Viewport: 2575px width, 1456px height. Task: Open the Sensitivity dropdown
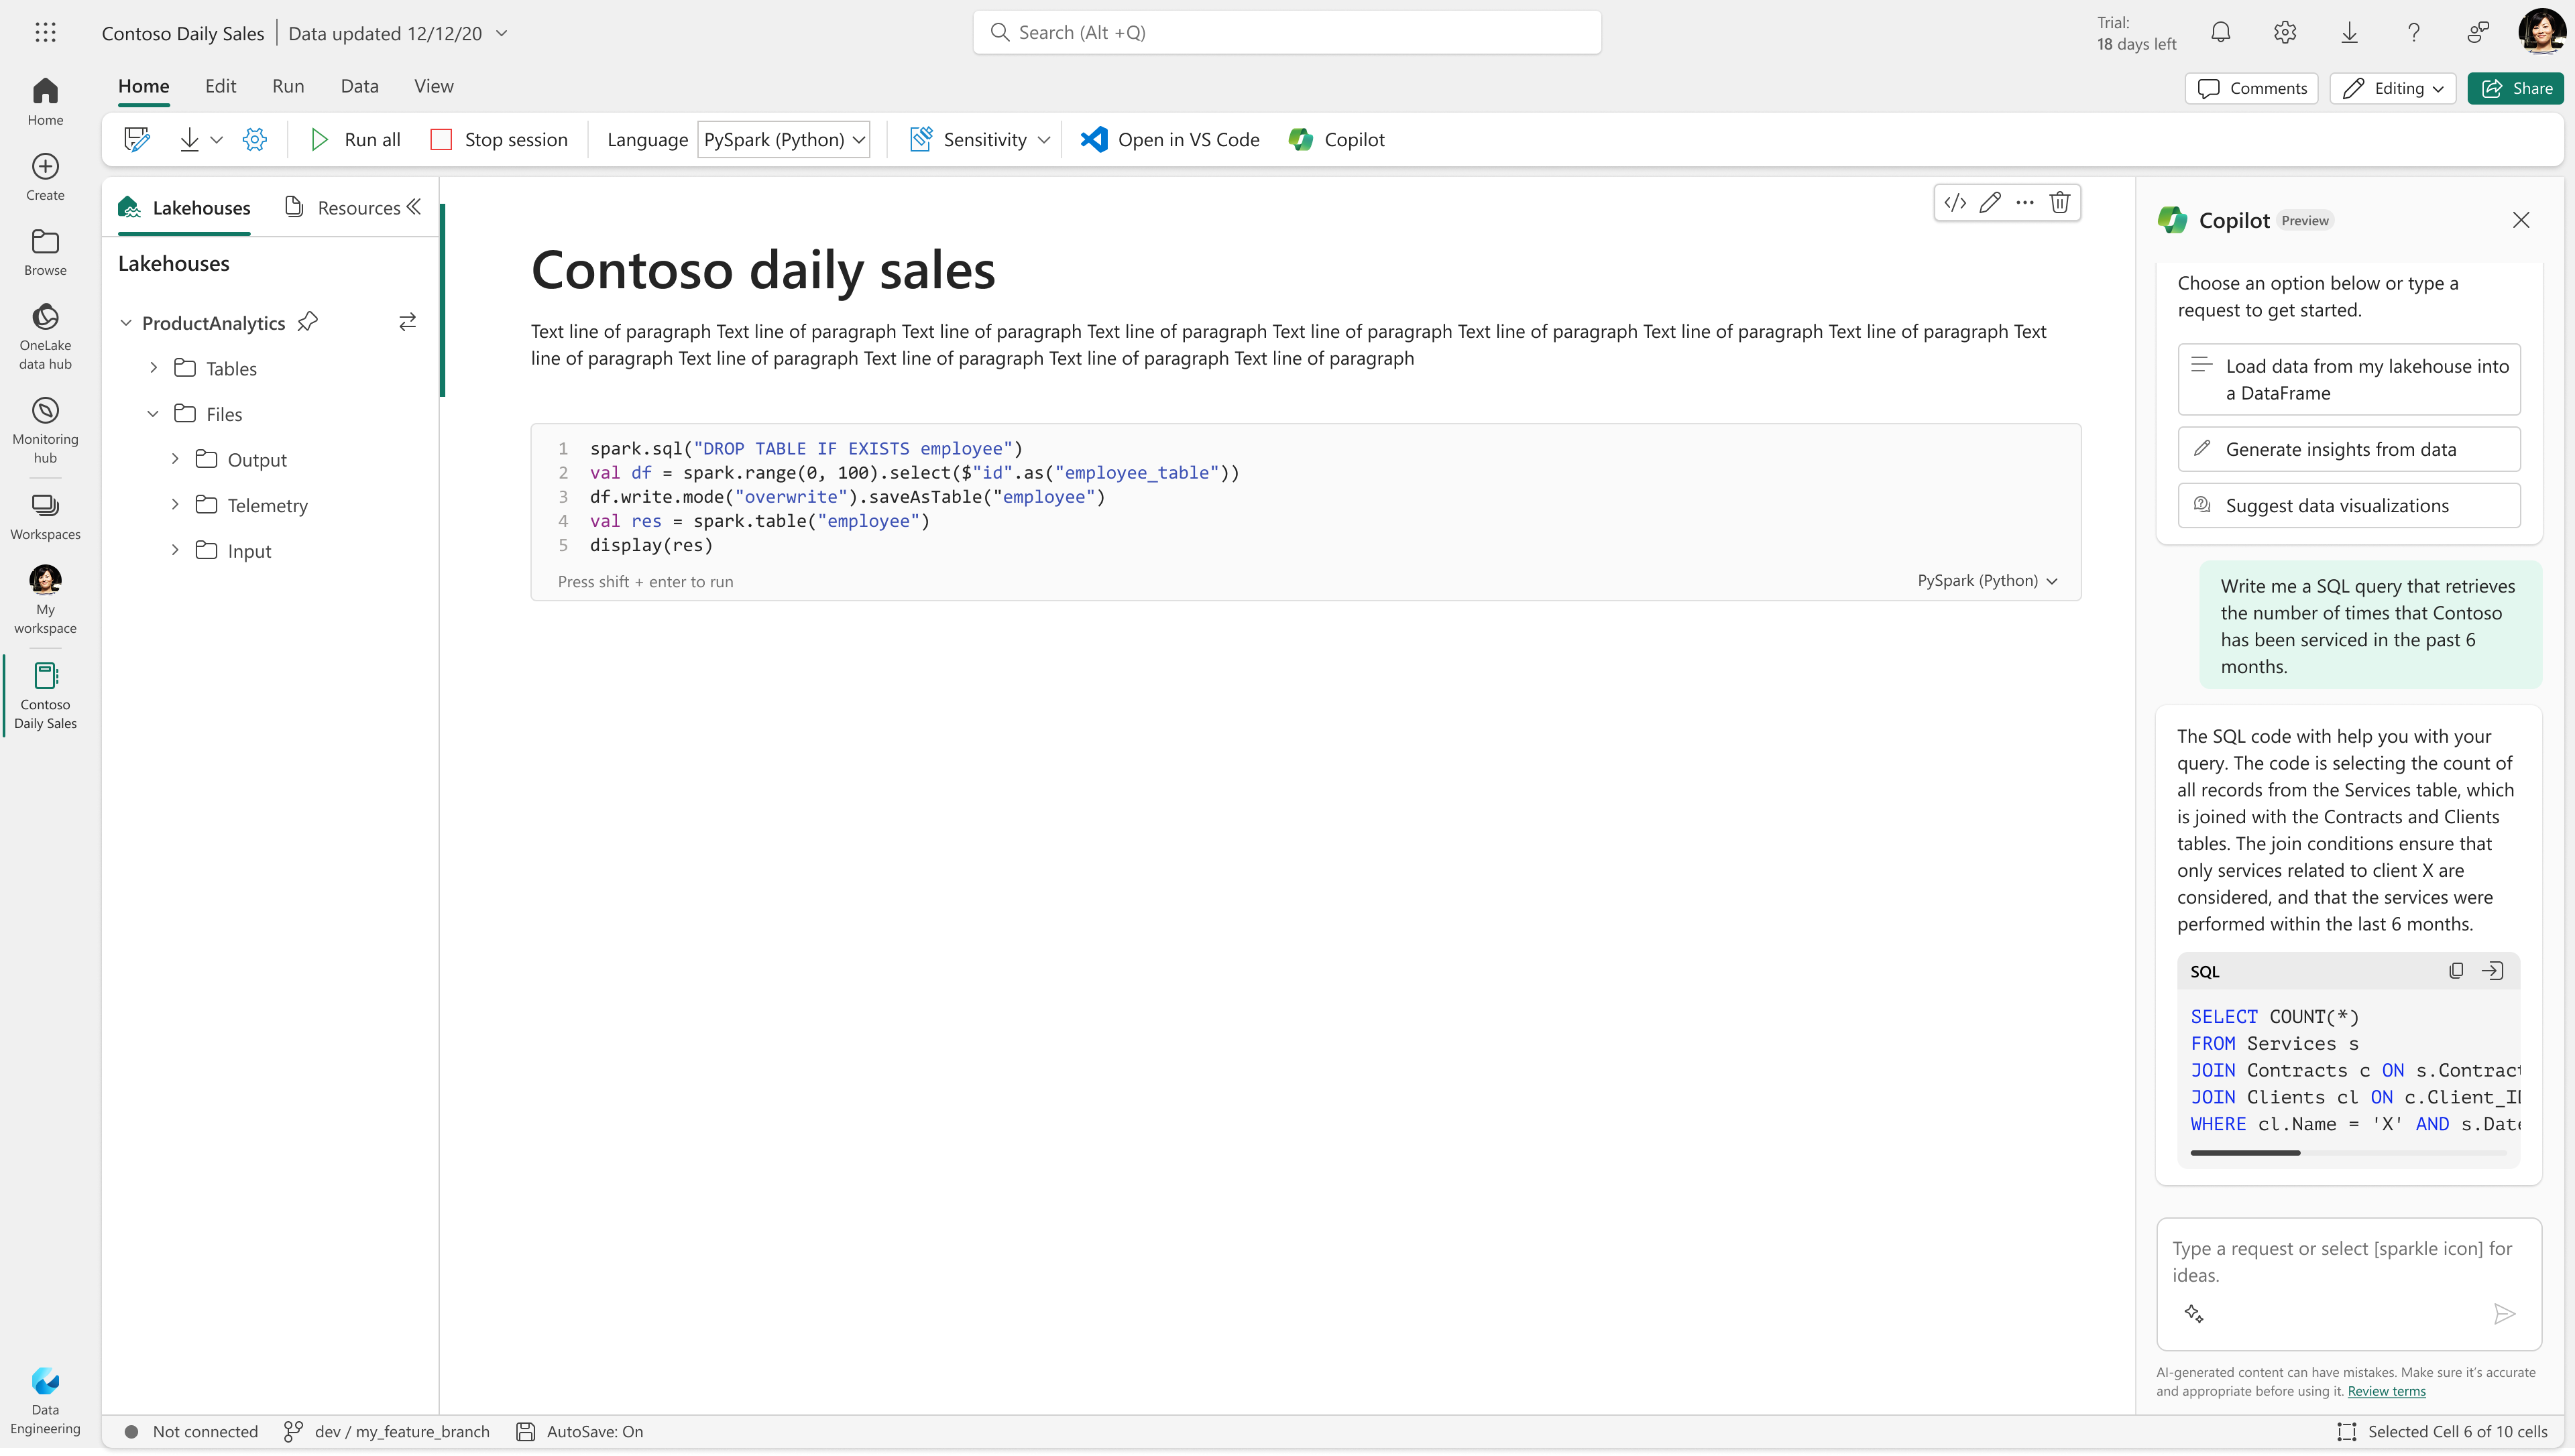point(980,140)
